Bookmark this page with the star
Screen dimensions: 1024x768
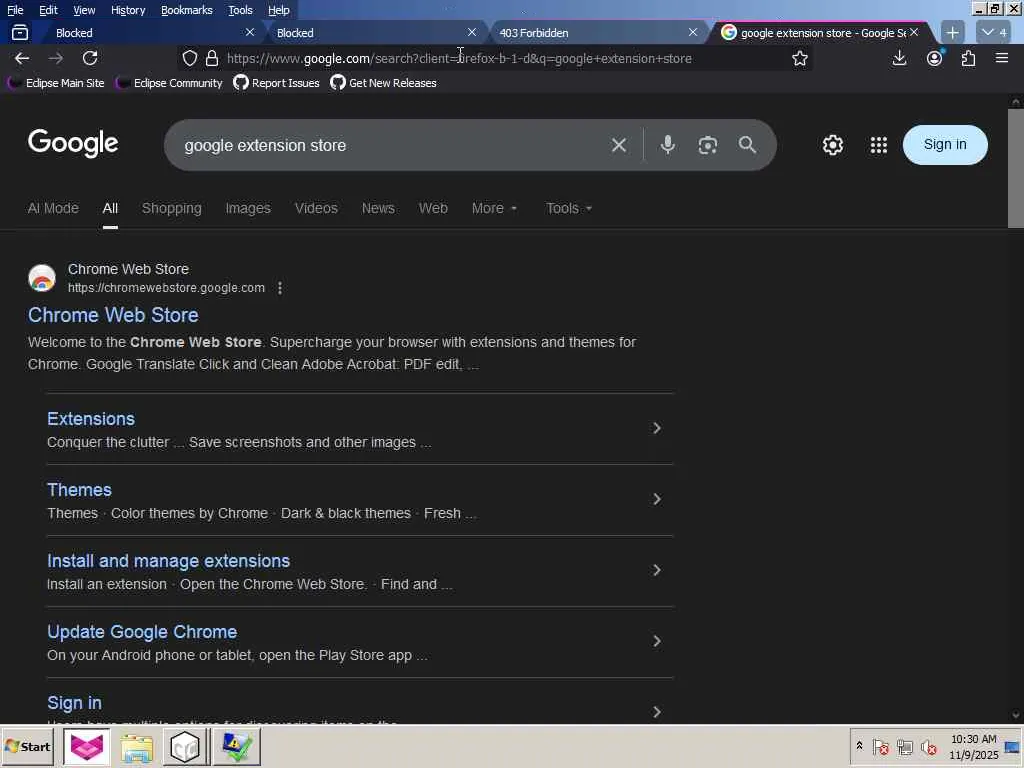click(799, 58)
